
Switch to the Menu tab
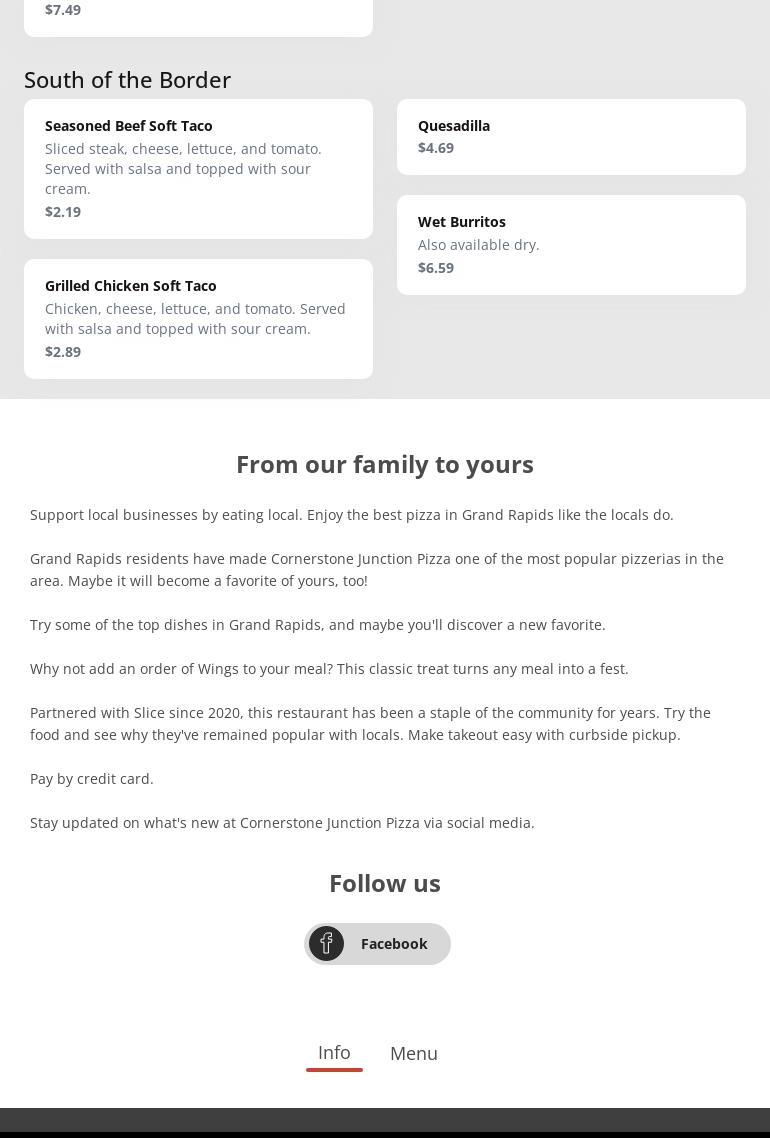(413, 1053)
